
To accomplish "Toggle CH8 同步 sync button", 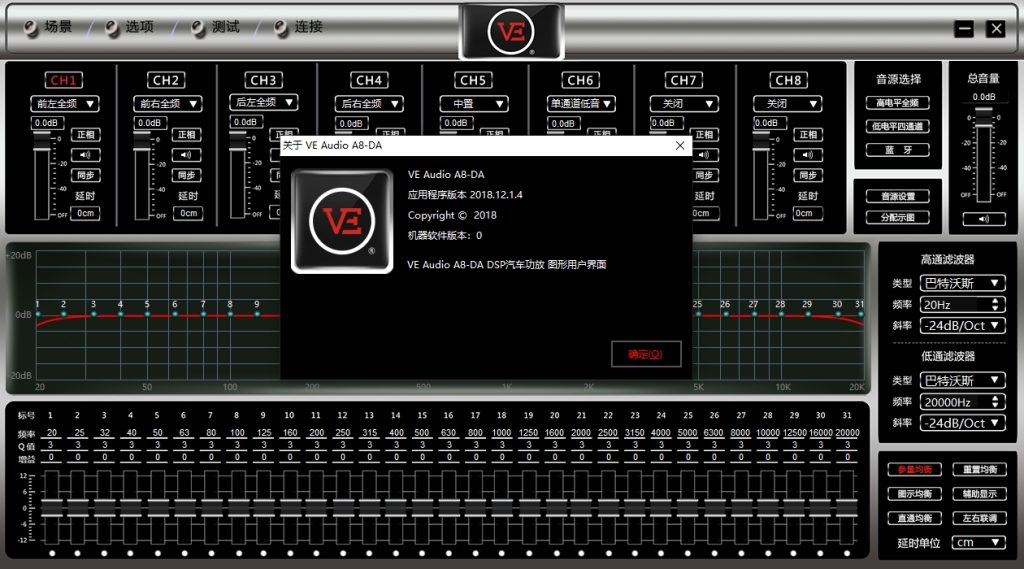I will [x=808, y=175].
